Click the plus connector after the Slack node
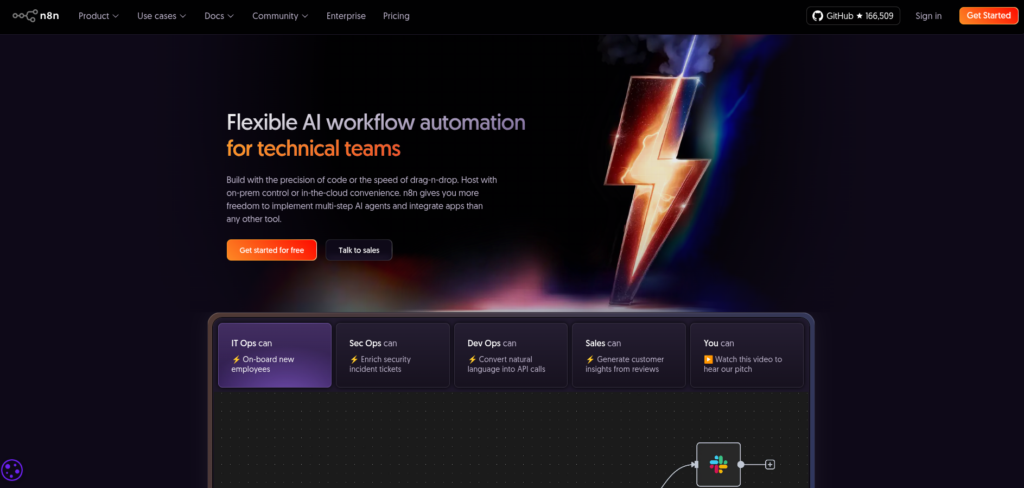Screen dimensions: 1024x488 (770, 464)
